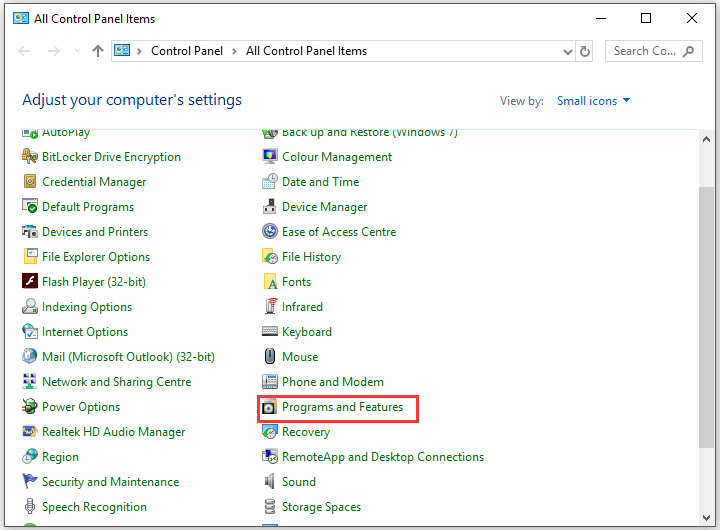
Task: Click the search magnifier icon
Action: [688, 51]
